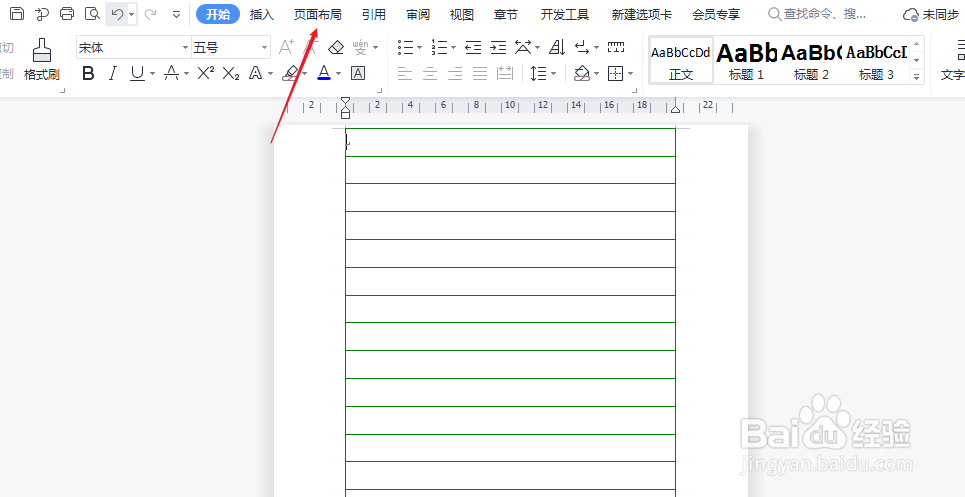Expand font color dropdown arrow

point(338,74)
